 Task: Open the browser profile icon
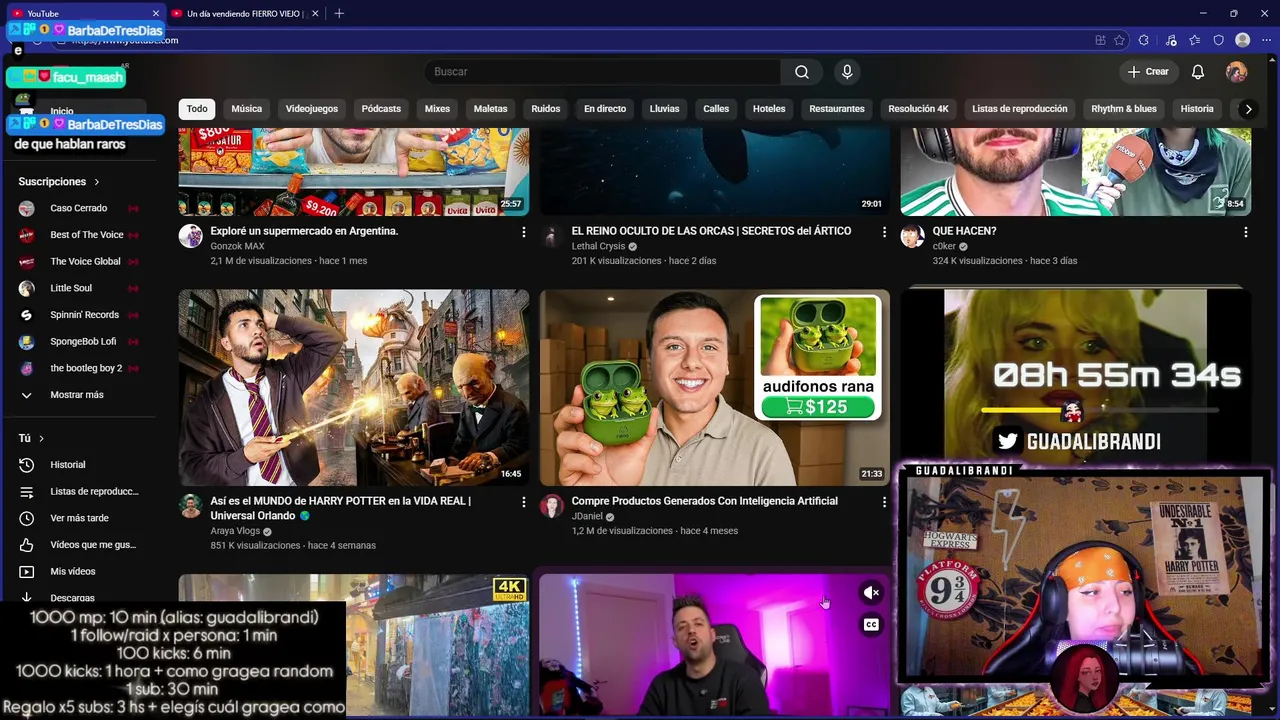1243,40
